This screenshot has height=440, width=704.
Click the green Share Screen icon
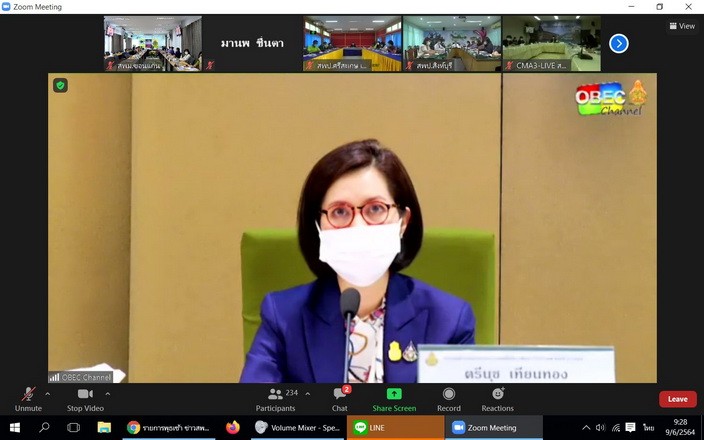[394, 394]
